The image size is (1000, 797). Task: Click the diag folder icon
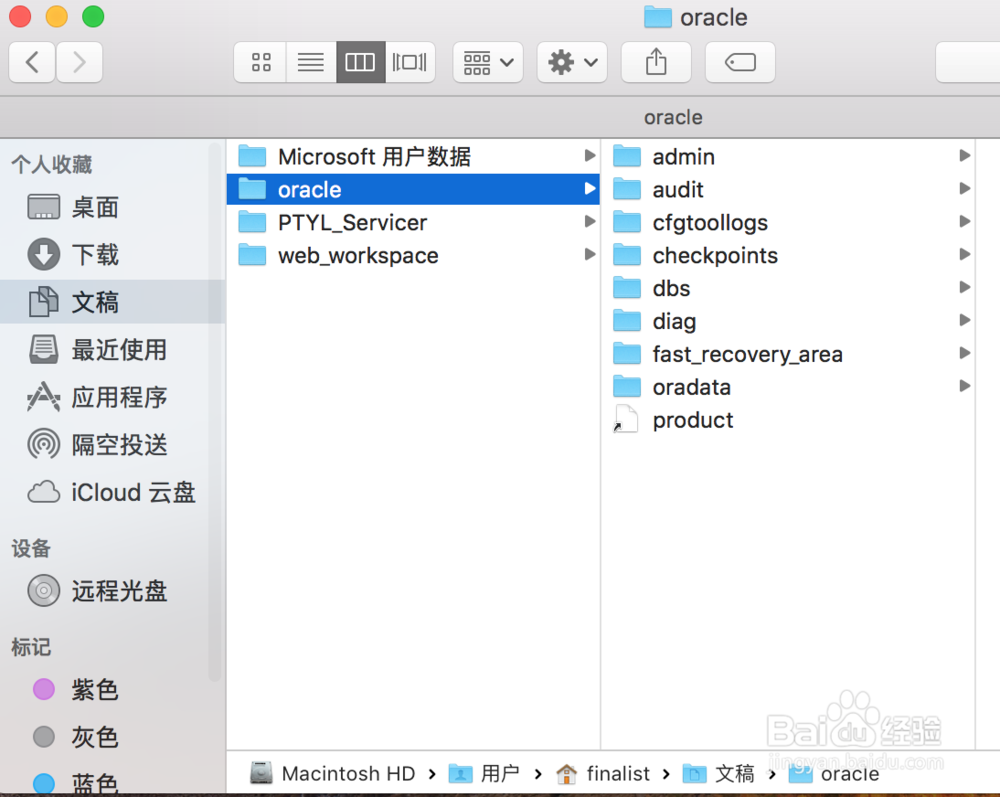(x=627, y=321)
